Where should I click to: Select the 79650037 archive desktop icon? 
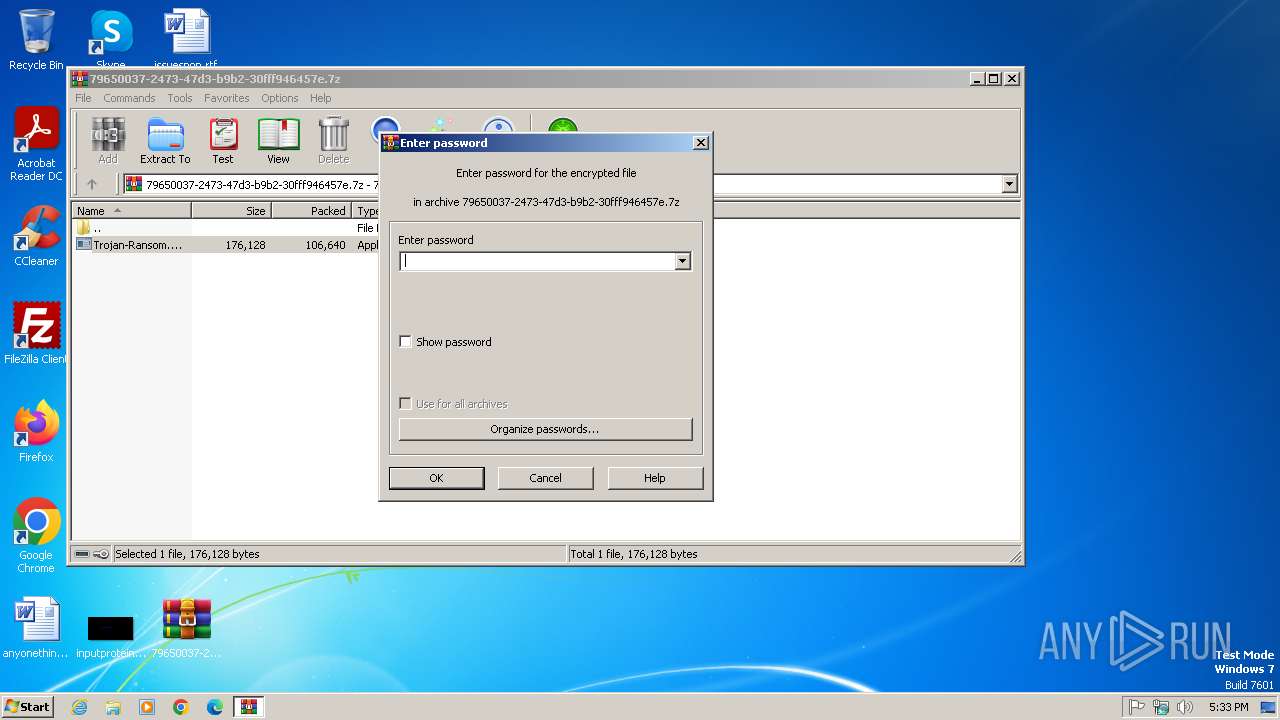tap(187, 628)
